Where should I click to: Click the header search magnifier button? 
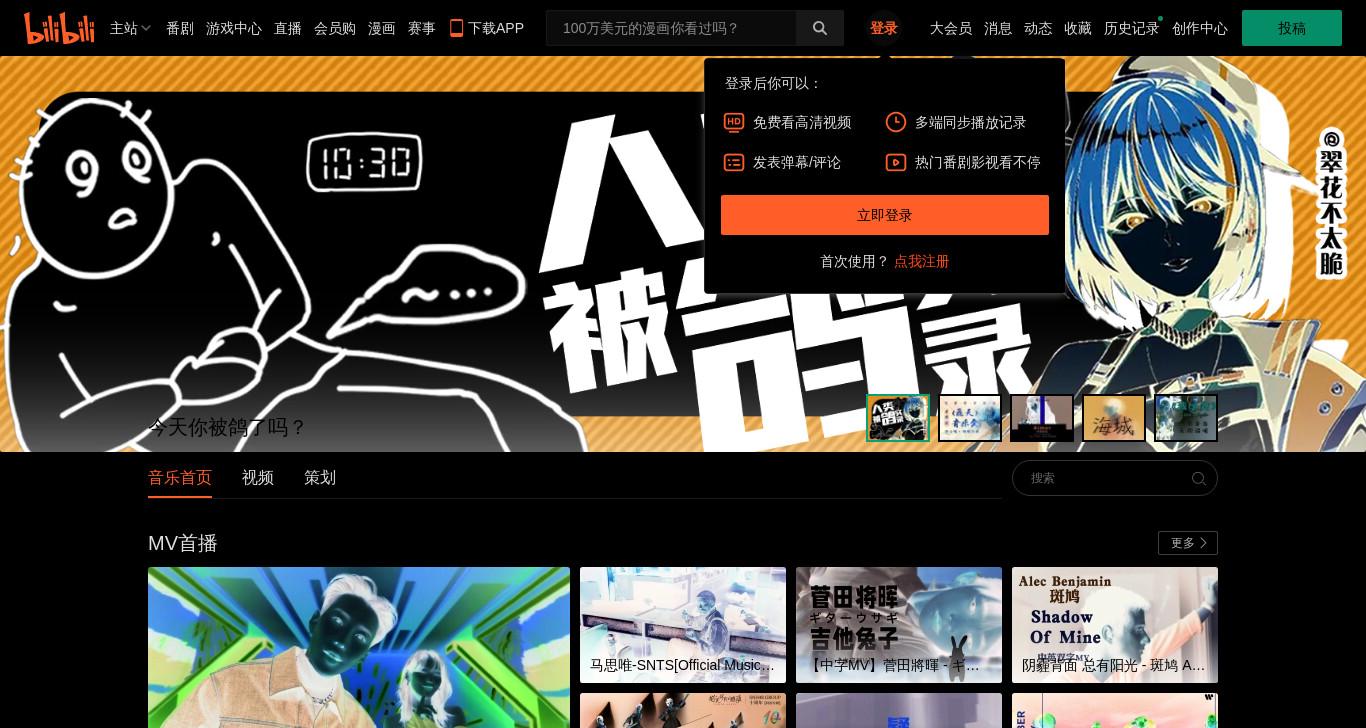point(820,28)
